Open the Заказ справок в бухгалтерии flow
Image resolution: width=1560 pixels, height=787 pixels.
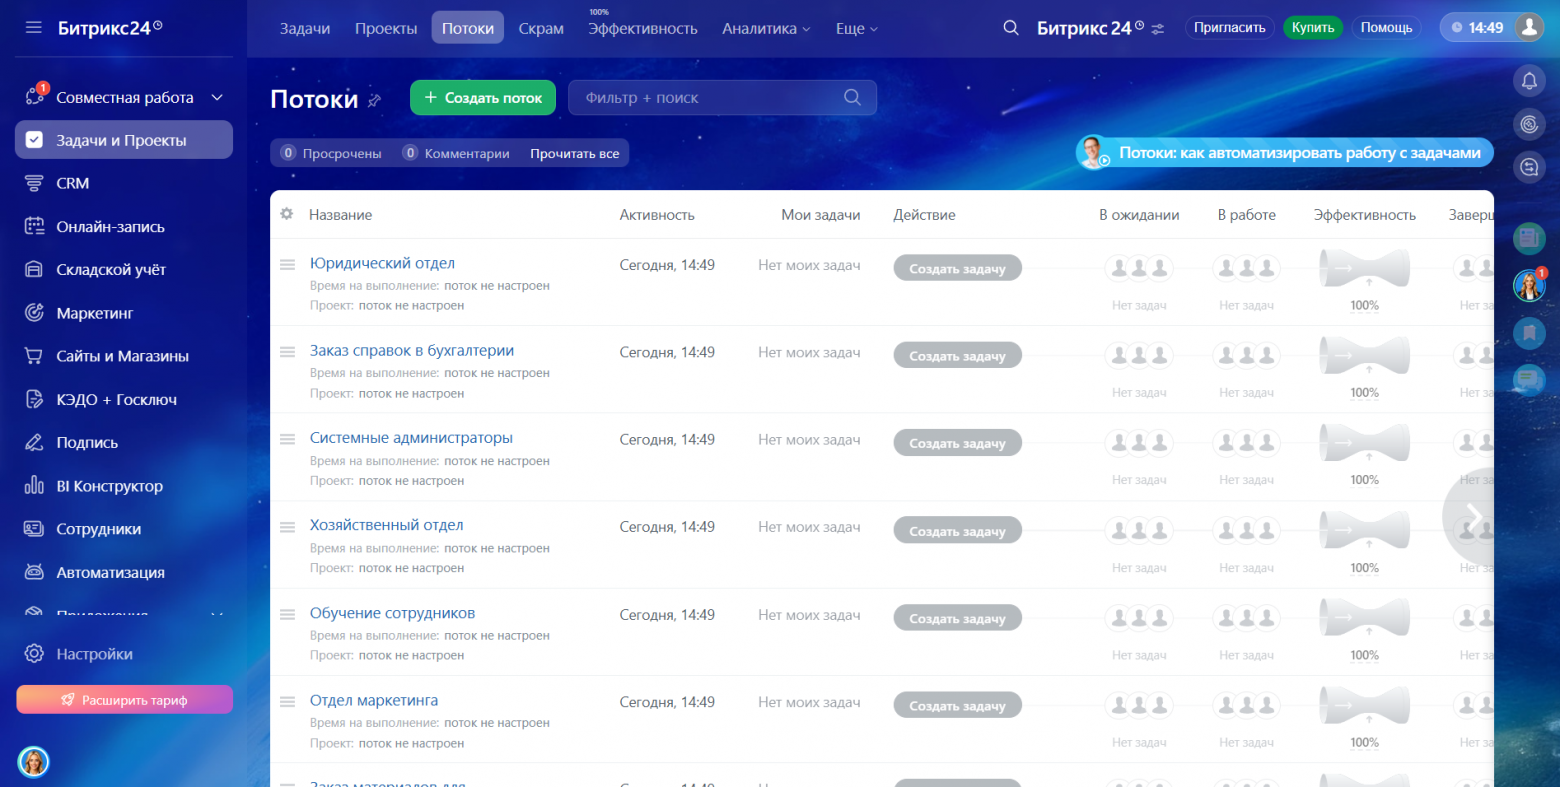412,351
